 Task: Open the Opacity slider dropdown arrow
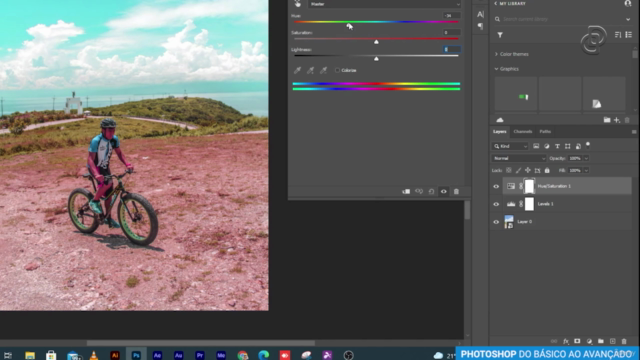click(587, 158)
